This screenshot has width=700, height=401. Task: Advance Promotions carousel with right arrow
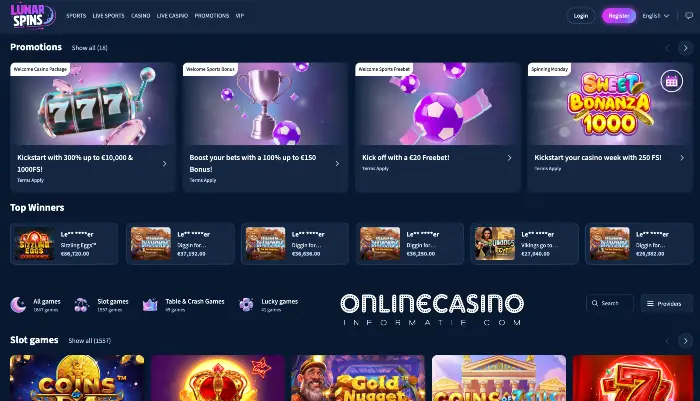click(x=685, y=48)
